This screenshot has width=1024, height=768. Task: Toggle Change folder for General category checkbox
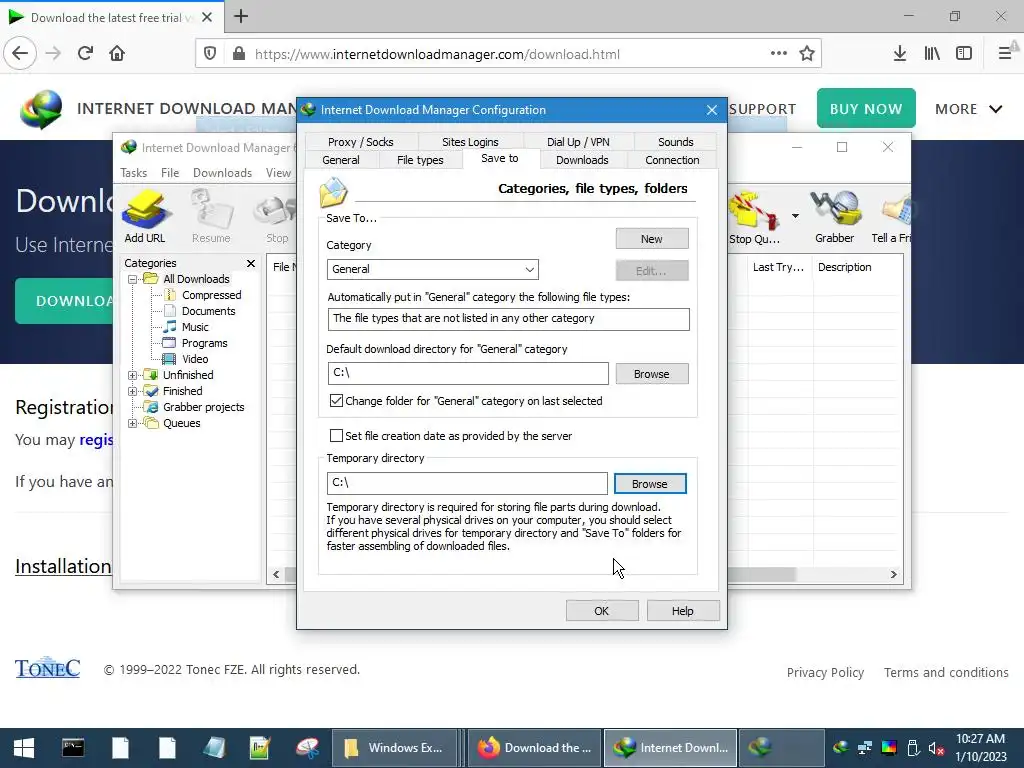[x=336, y=401]
